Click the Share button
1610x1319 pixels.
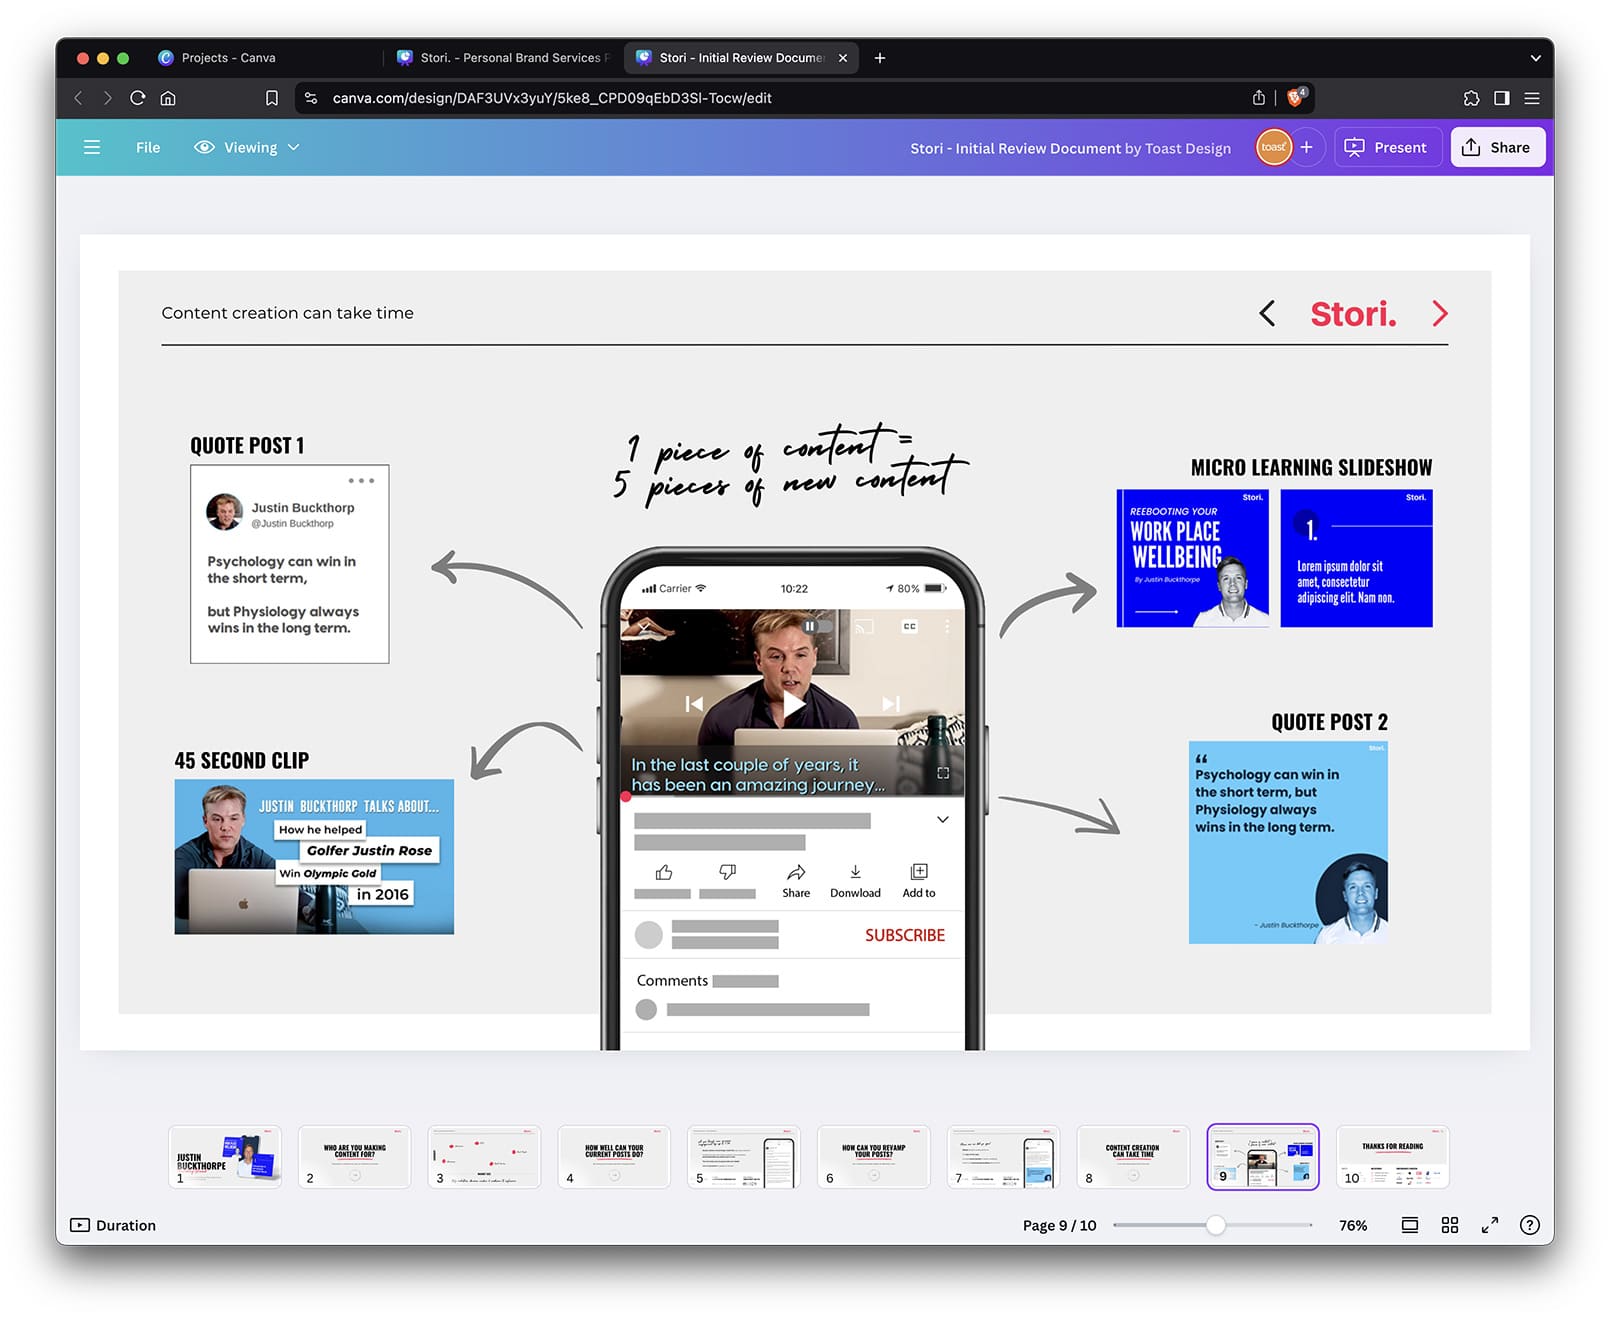(1496, 147)
